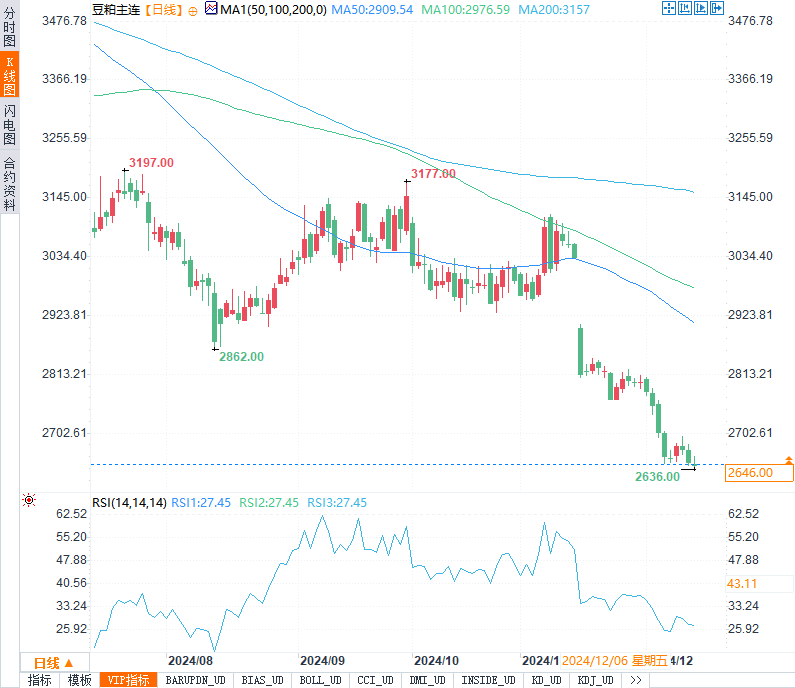Open 合约资料 sidebar tab
Viewport: 795px width, 688px height.
(x=9, y=184)
